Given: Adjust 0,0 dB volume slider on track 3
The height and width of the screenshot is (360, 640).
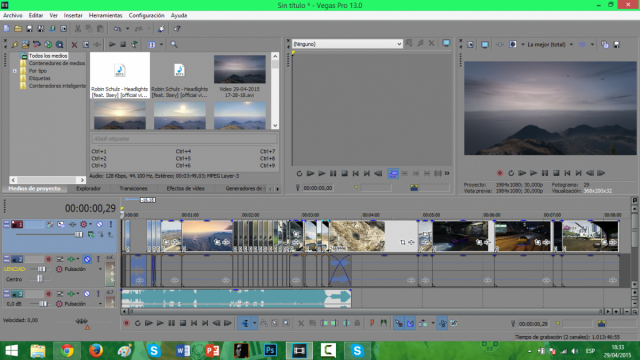Looking at the screenshot, I should pyautogui.click(x=42, y=304).
